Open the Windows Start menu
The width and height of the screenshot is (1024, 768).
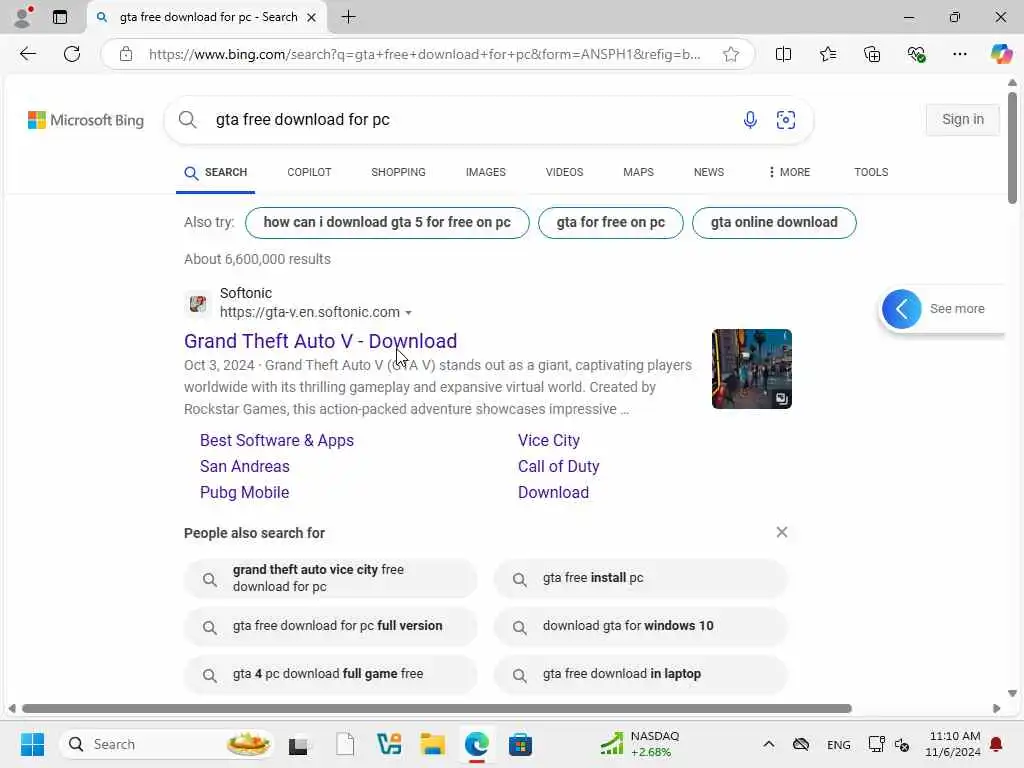coord(32,744)
